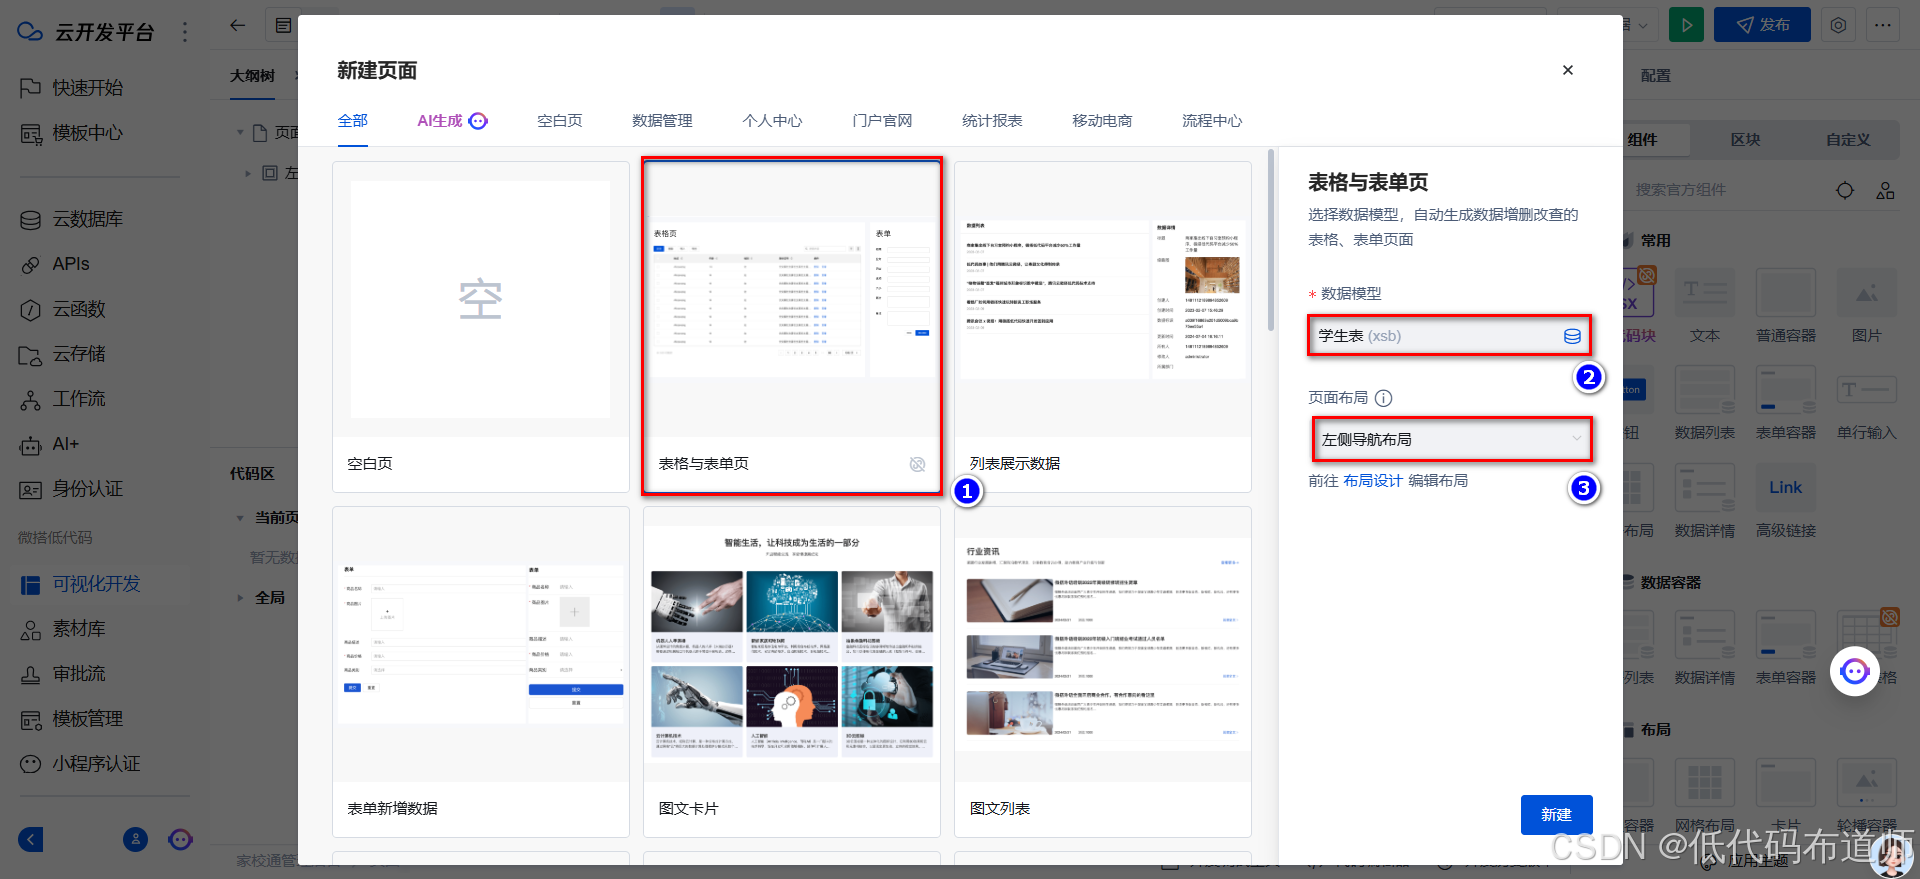This screenshot has width=1920, height=879.
Task: Click the user avatar icon at sidebar bottom
Action: (x=135, y=840)
